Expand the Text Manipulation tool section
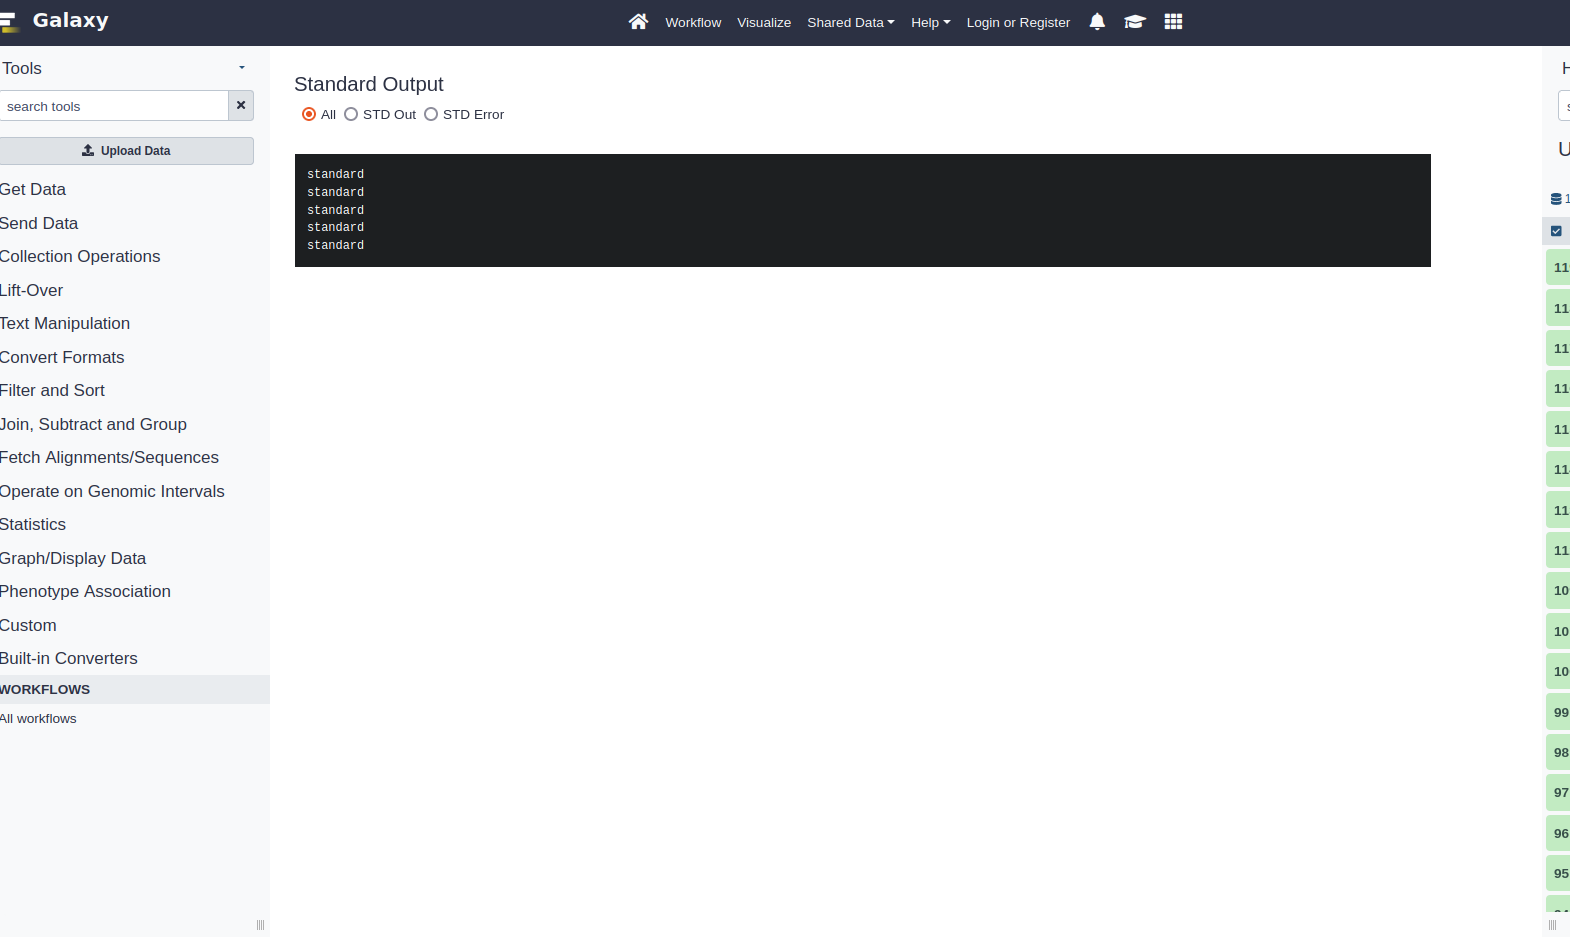Viewport: 1570px width, 937px height. click(65, 323)
